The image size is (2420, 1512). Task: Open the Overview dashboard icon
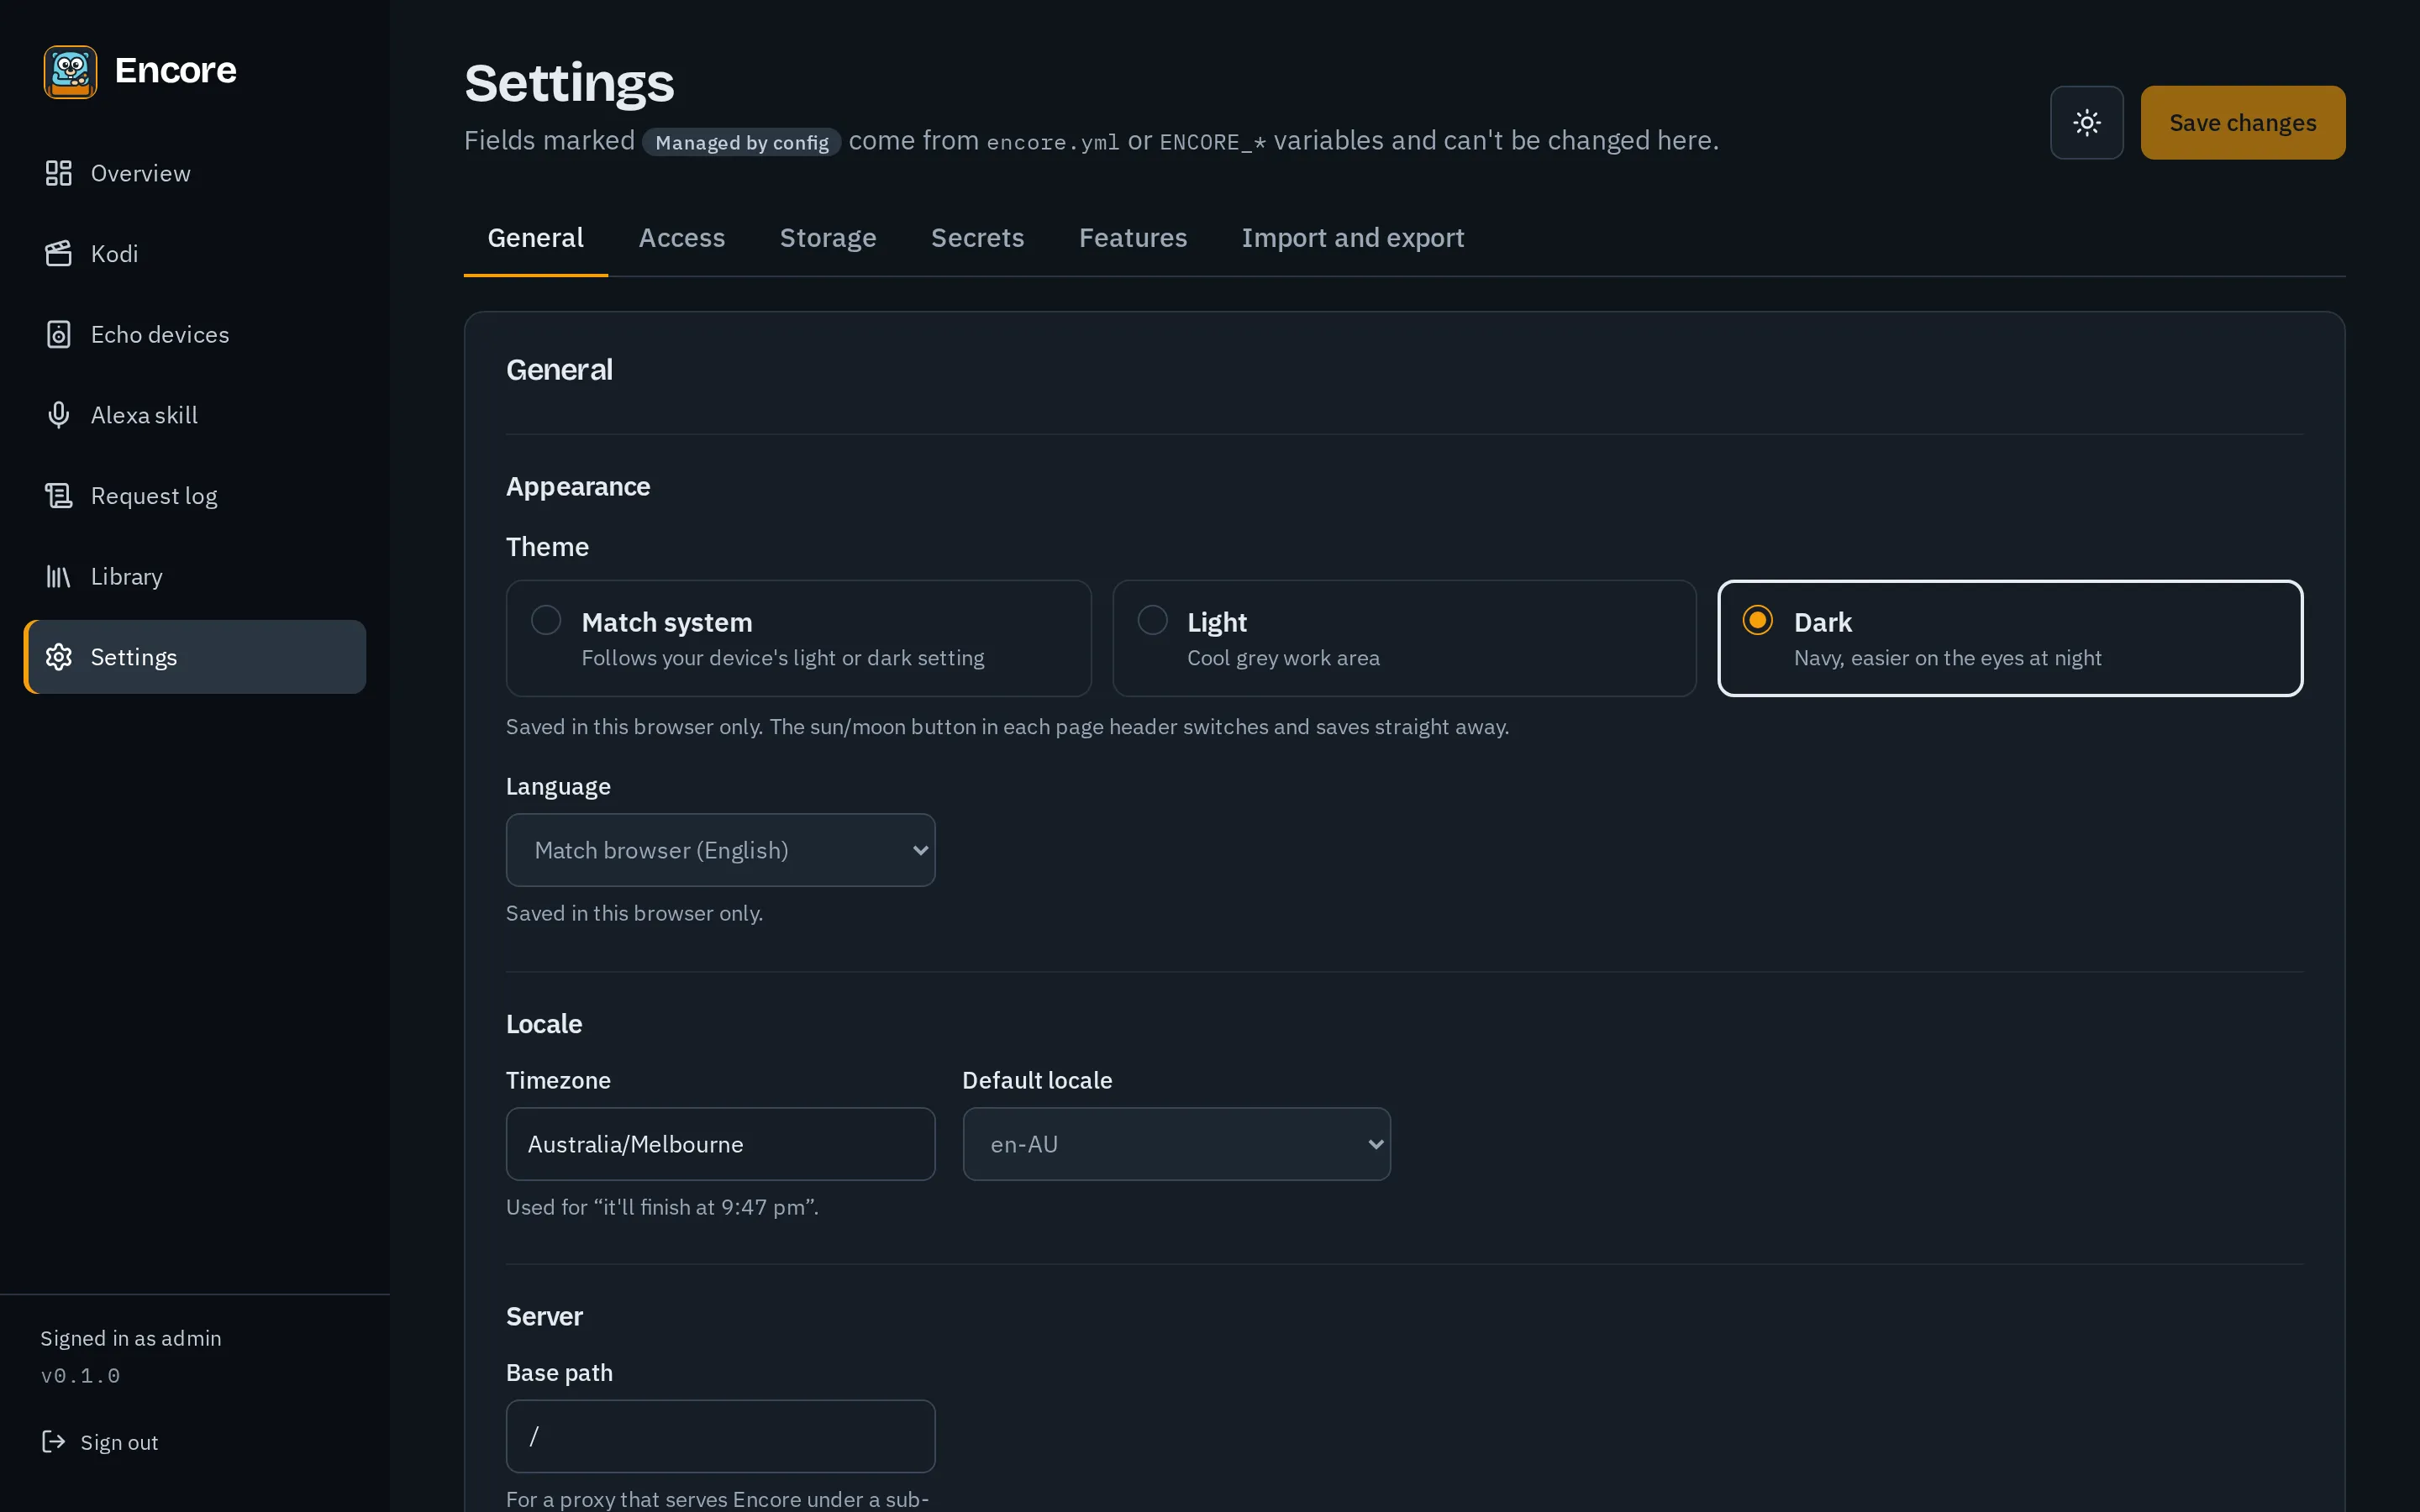(59, 173)
